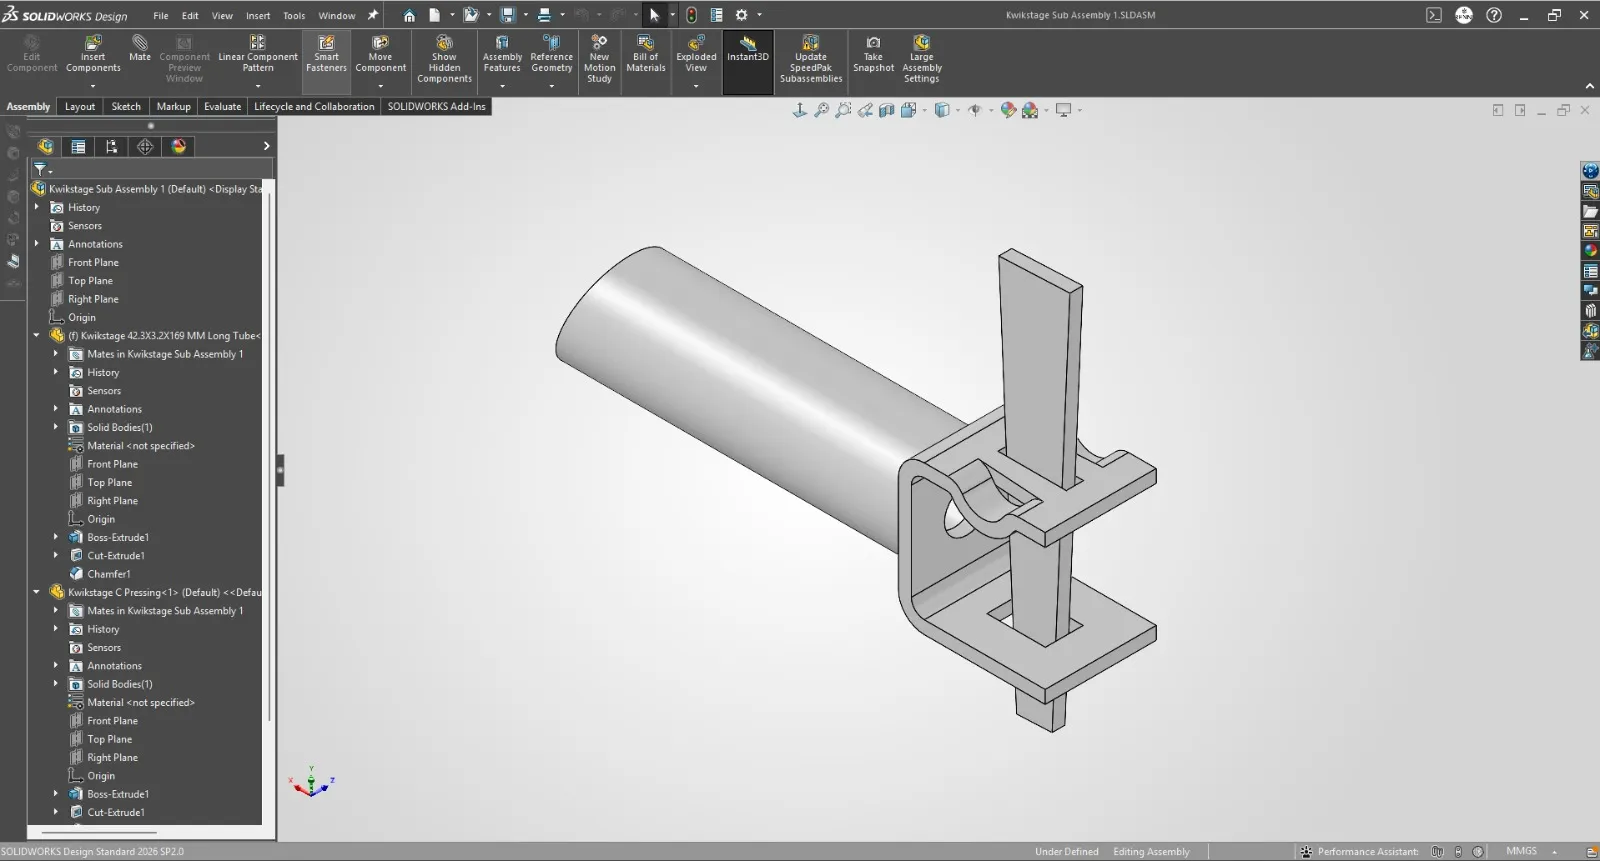Click the MMGS unit system button

1521,851
